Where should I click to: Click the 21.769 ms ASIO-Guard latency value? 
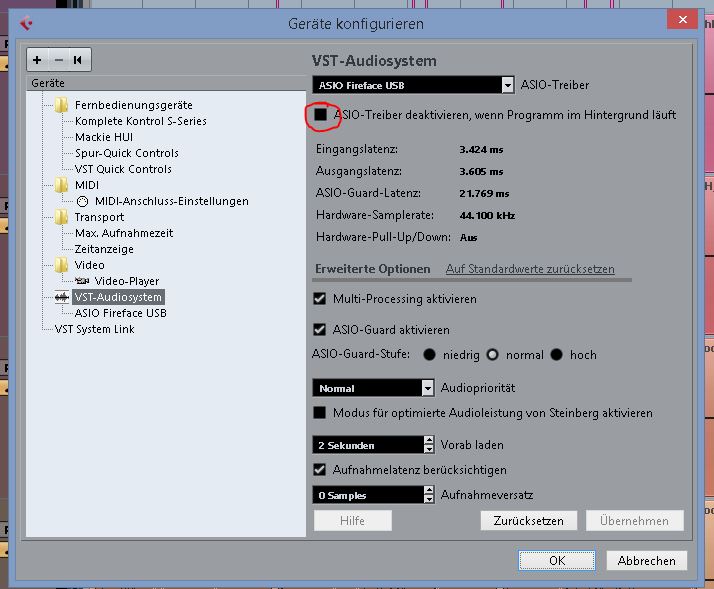click(x=484, y=194)
